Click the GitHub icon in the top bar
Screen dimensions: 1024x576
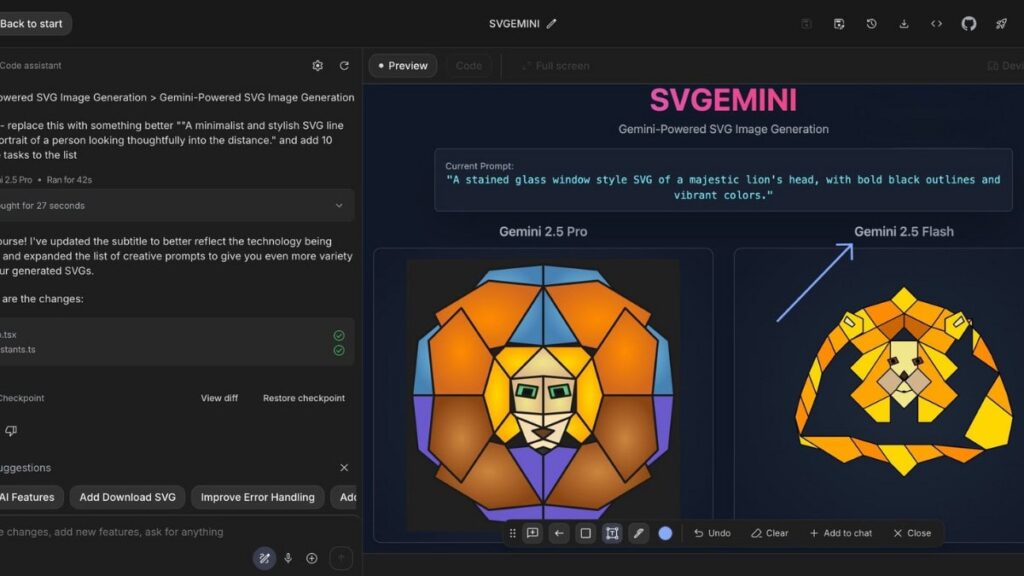tap(970, 23)
